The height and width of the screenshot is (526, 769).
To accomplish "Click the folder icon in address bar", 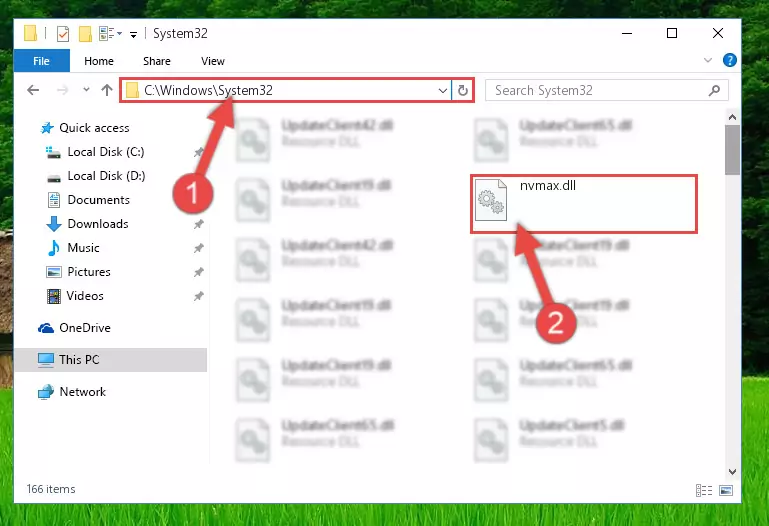I will (x=132, y=90).
